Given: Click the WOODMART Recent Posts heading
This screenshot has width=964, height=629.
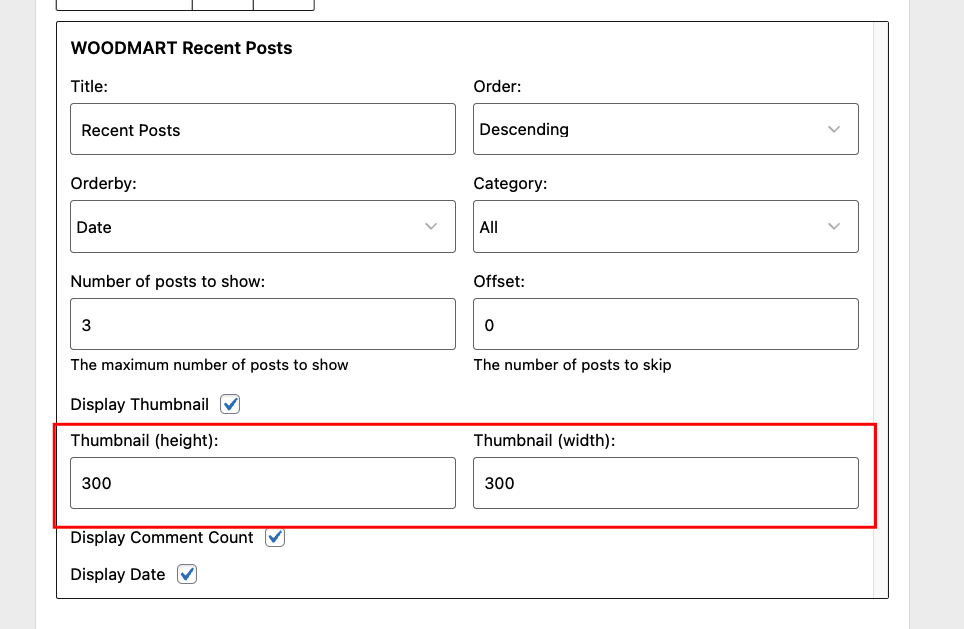Looking at the screenshot, I should (x=181, y=48).
